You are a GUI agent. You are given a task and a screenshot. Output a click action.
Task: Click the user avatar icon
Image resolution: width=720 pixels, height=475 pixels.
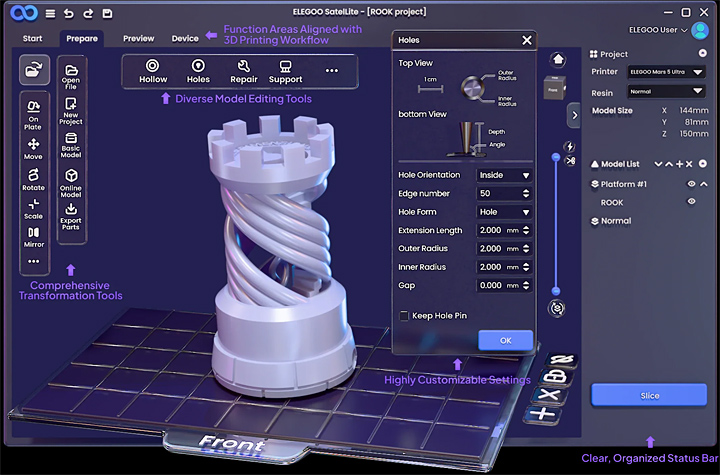tap(700, 30)
